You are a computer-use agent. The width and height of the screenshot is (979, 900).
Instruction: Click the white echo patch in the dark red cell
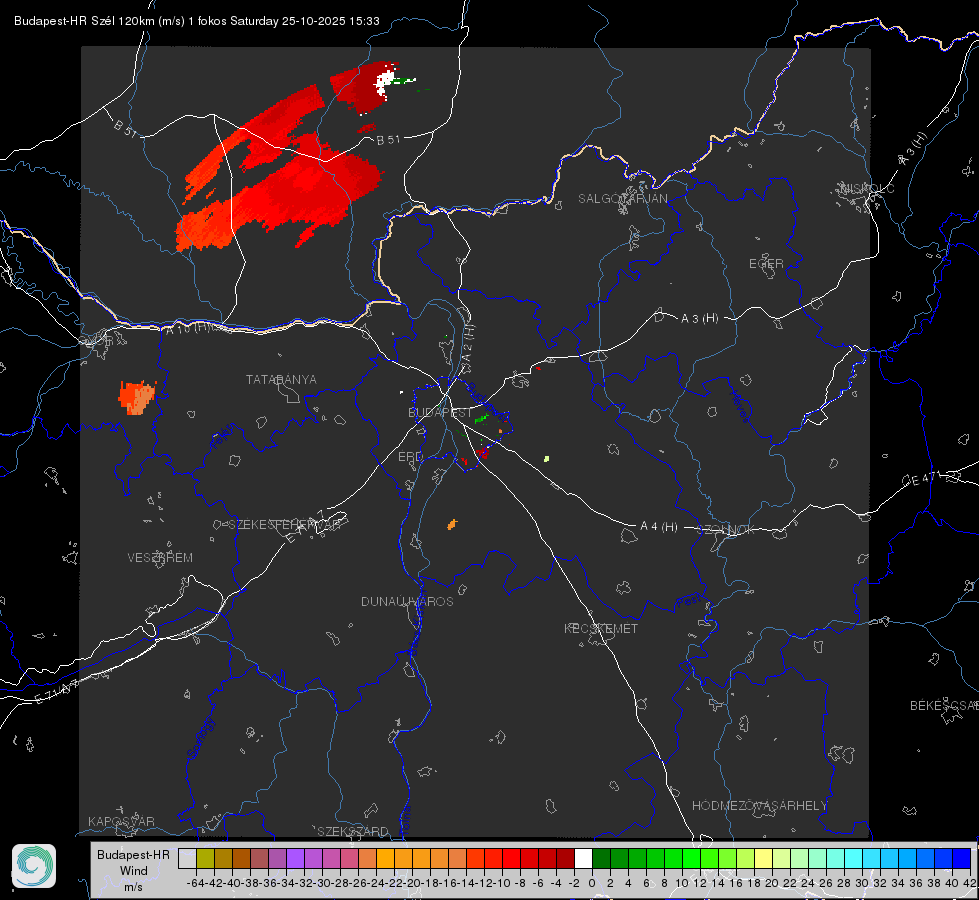pos(385,81)
